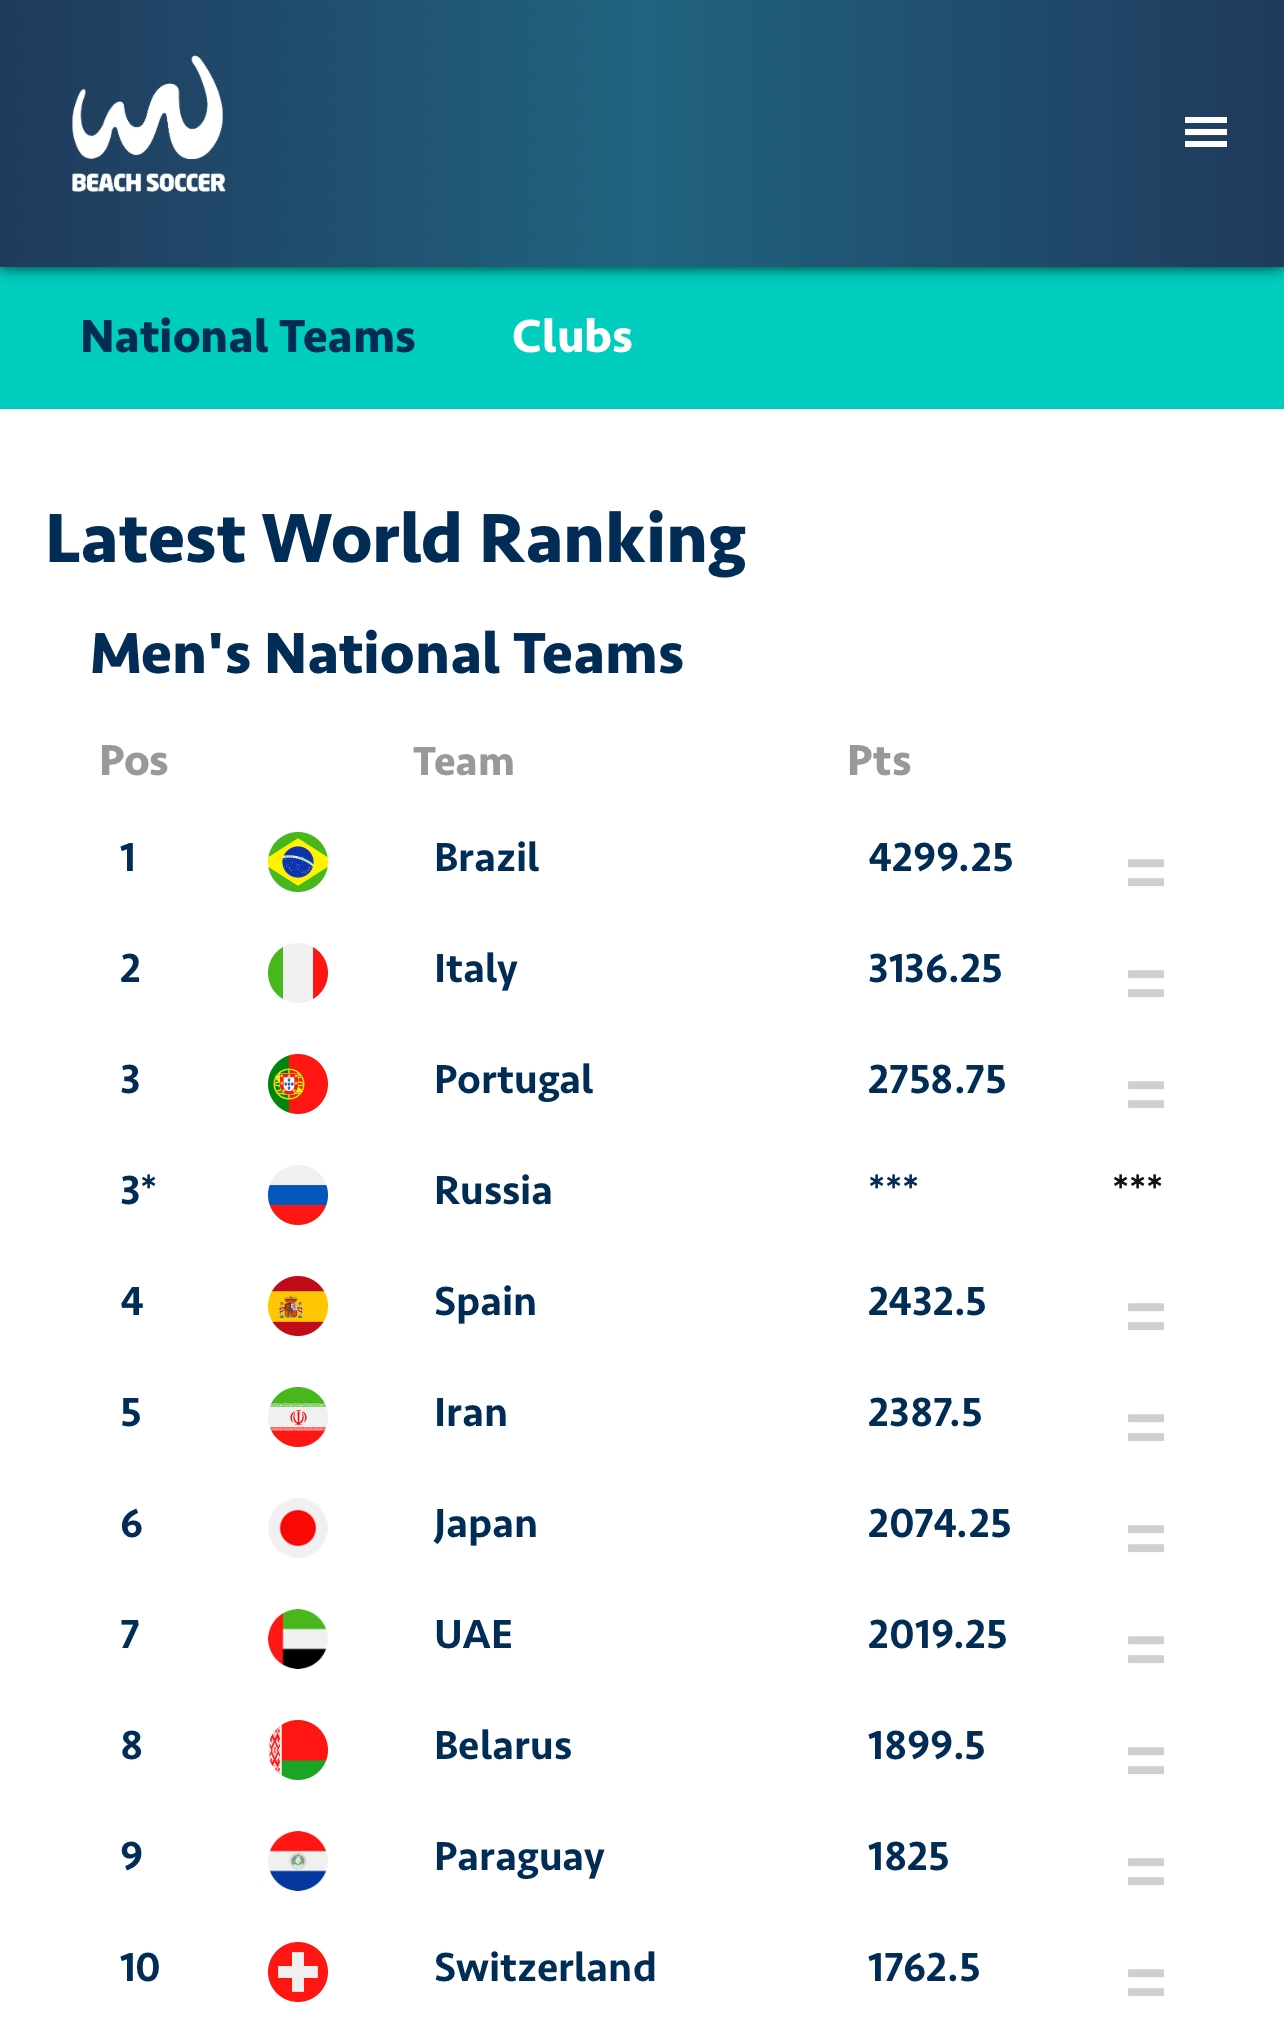Click the Russia flag icon
Screen dimensions: 1284x2028
pos(298,1194)
